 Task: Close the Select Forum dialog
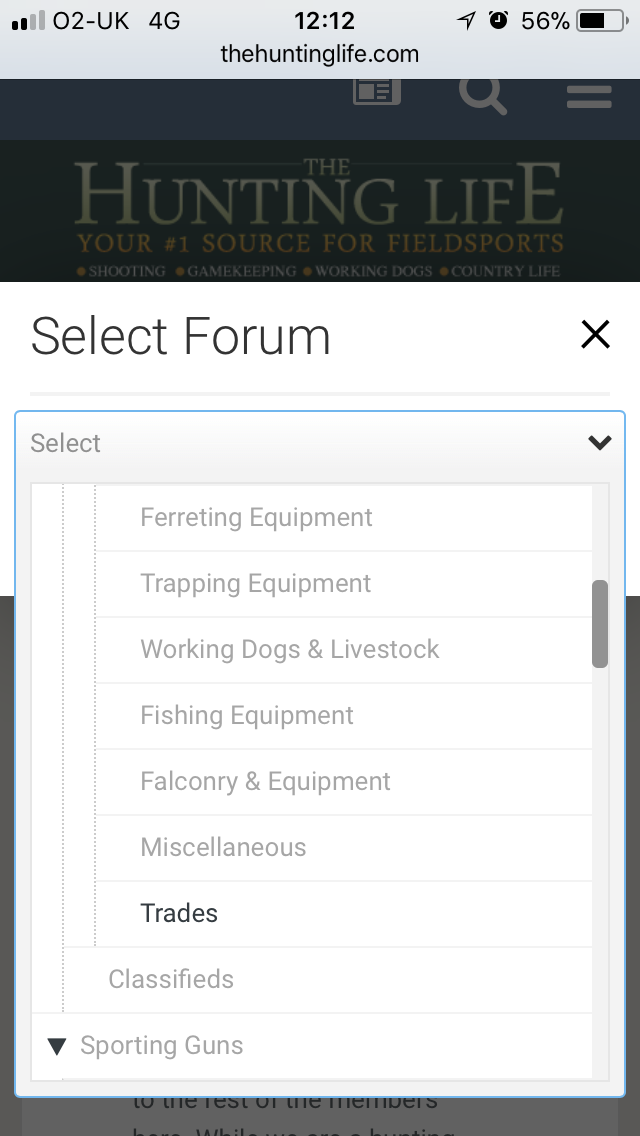(595, 335)
